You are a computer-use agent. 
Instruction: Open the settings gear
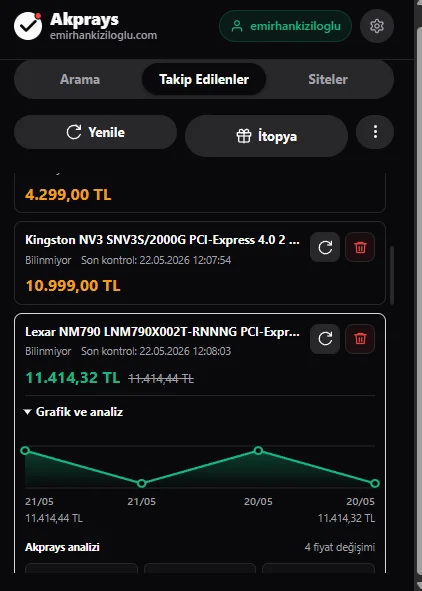pyautogui.click(x=377, y=26)
